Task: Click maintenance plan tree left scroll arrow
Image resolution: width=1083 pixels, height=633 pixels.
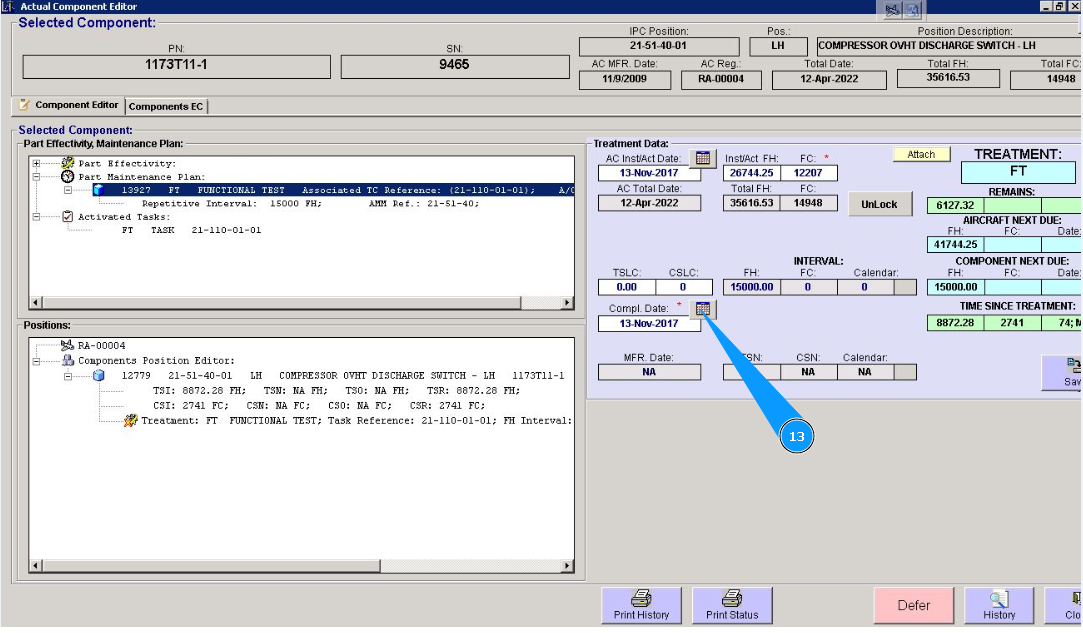Action: click(36, 303)
